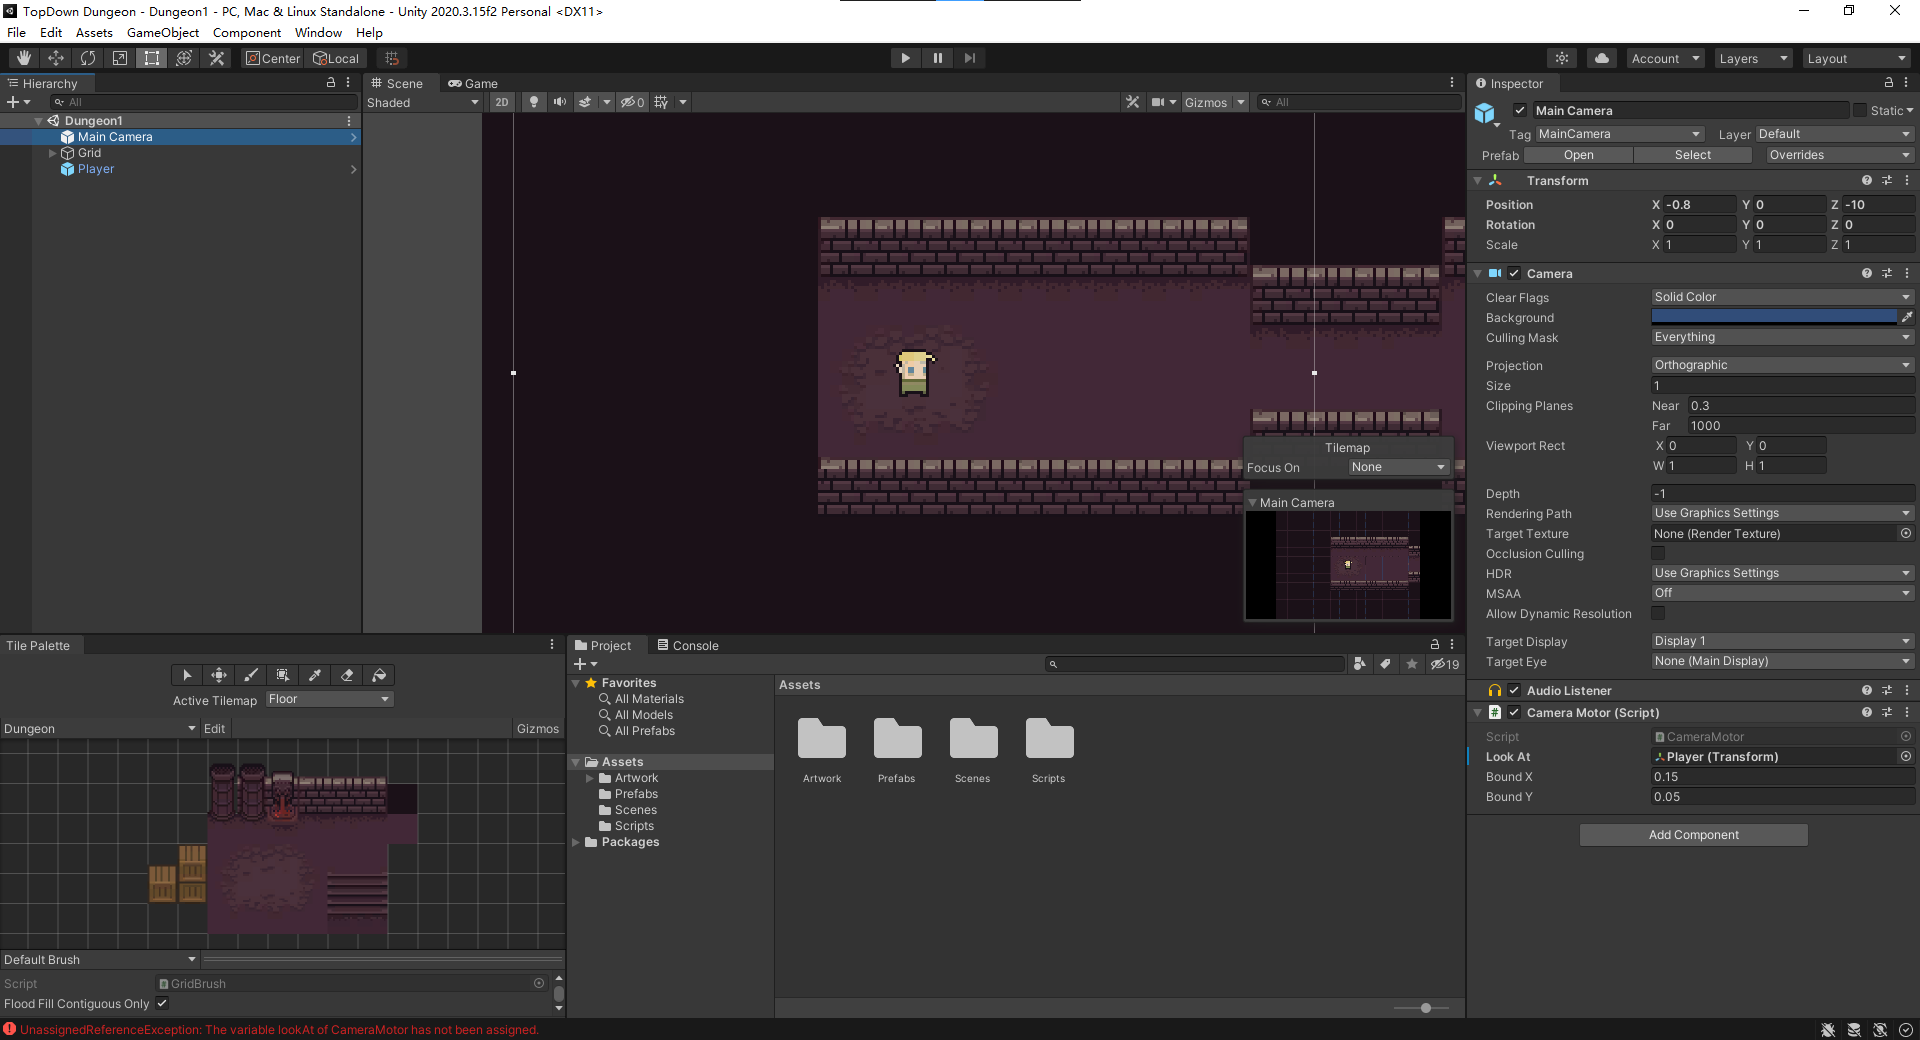The height and width of the screenshot is (1040, 1920).
Task: Select the eraser tool in Tile Palette
Action: coord(347,675)
